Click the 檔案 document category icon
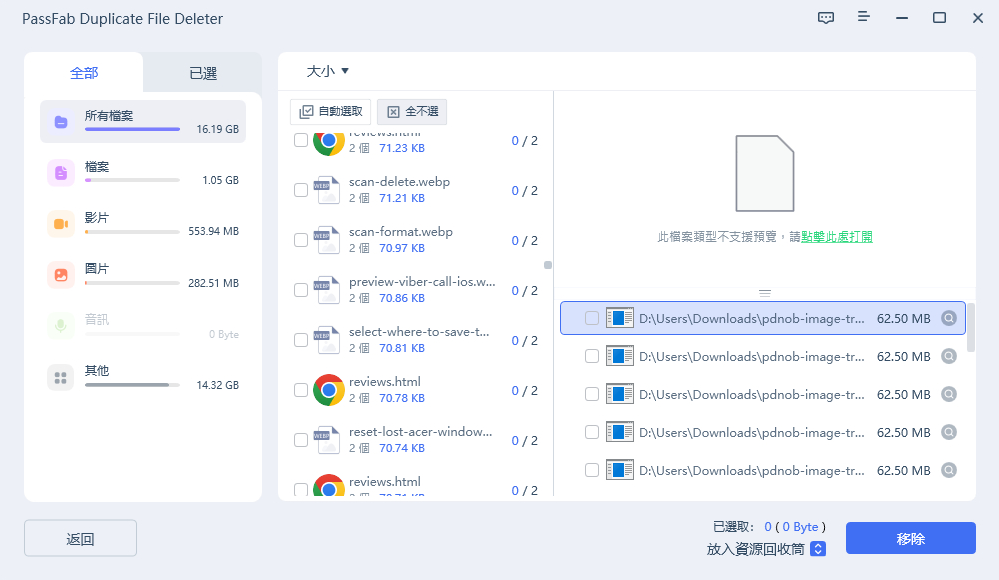The image size is (999, 580). (61, 173)
